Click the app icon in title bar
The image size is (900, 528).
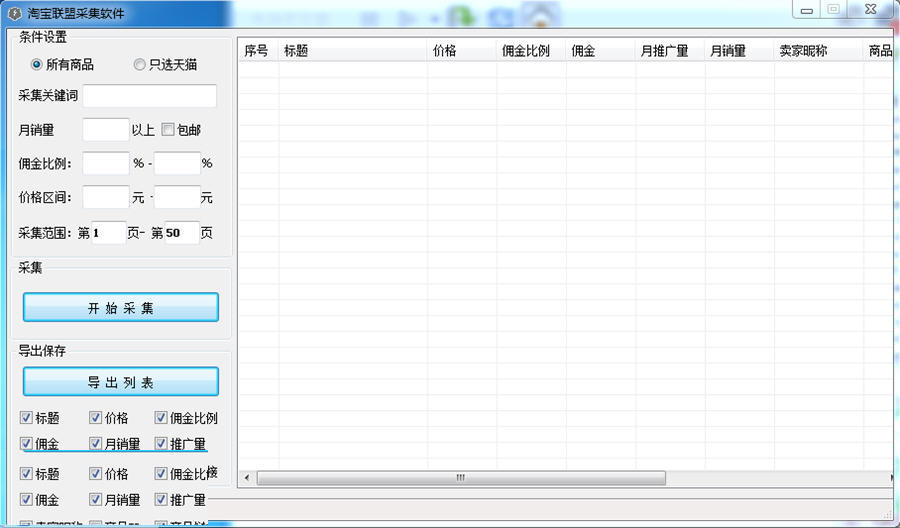[x=15, y=13]
